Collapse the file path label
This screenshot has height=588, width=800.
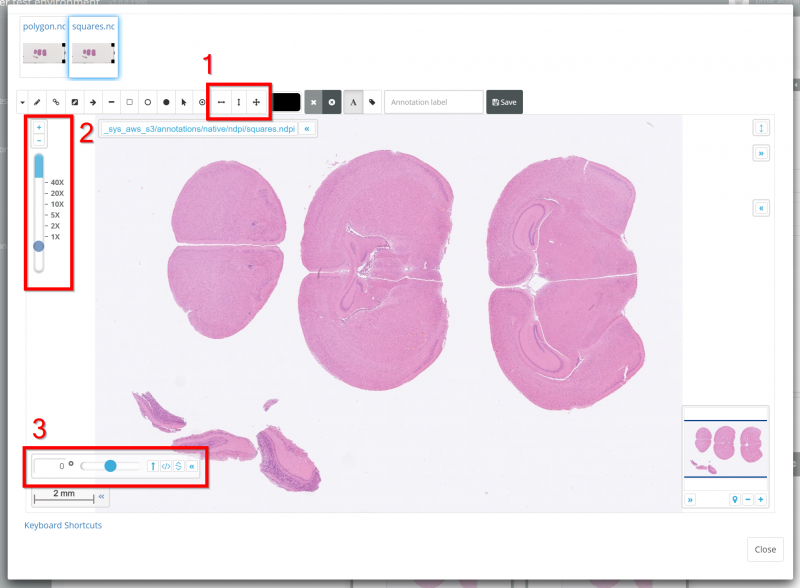307,129
